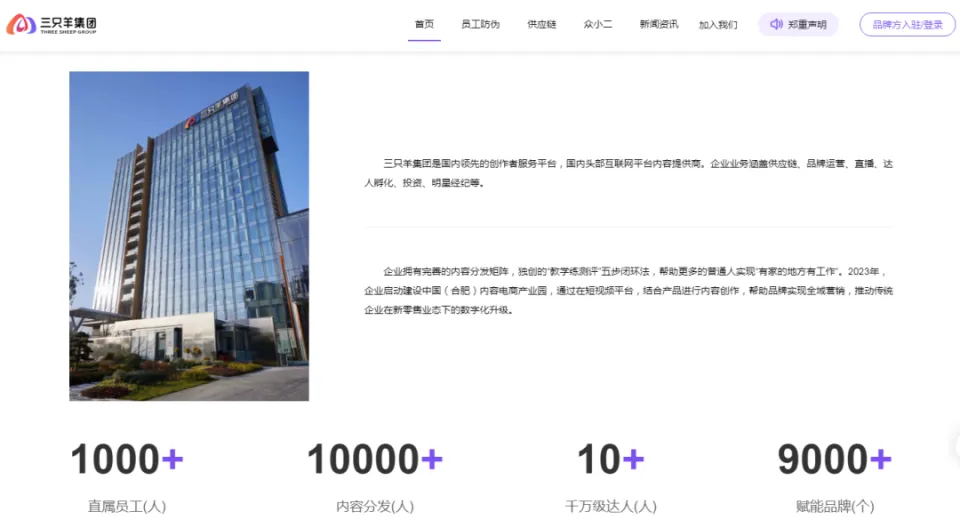The height and width of the screenshot is (520, 960).
Task: Click the 1000+ statistic number
Action: (x=127, y=459)
